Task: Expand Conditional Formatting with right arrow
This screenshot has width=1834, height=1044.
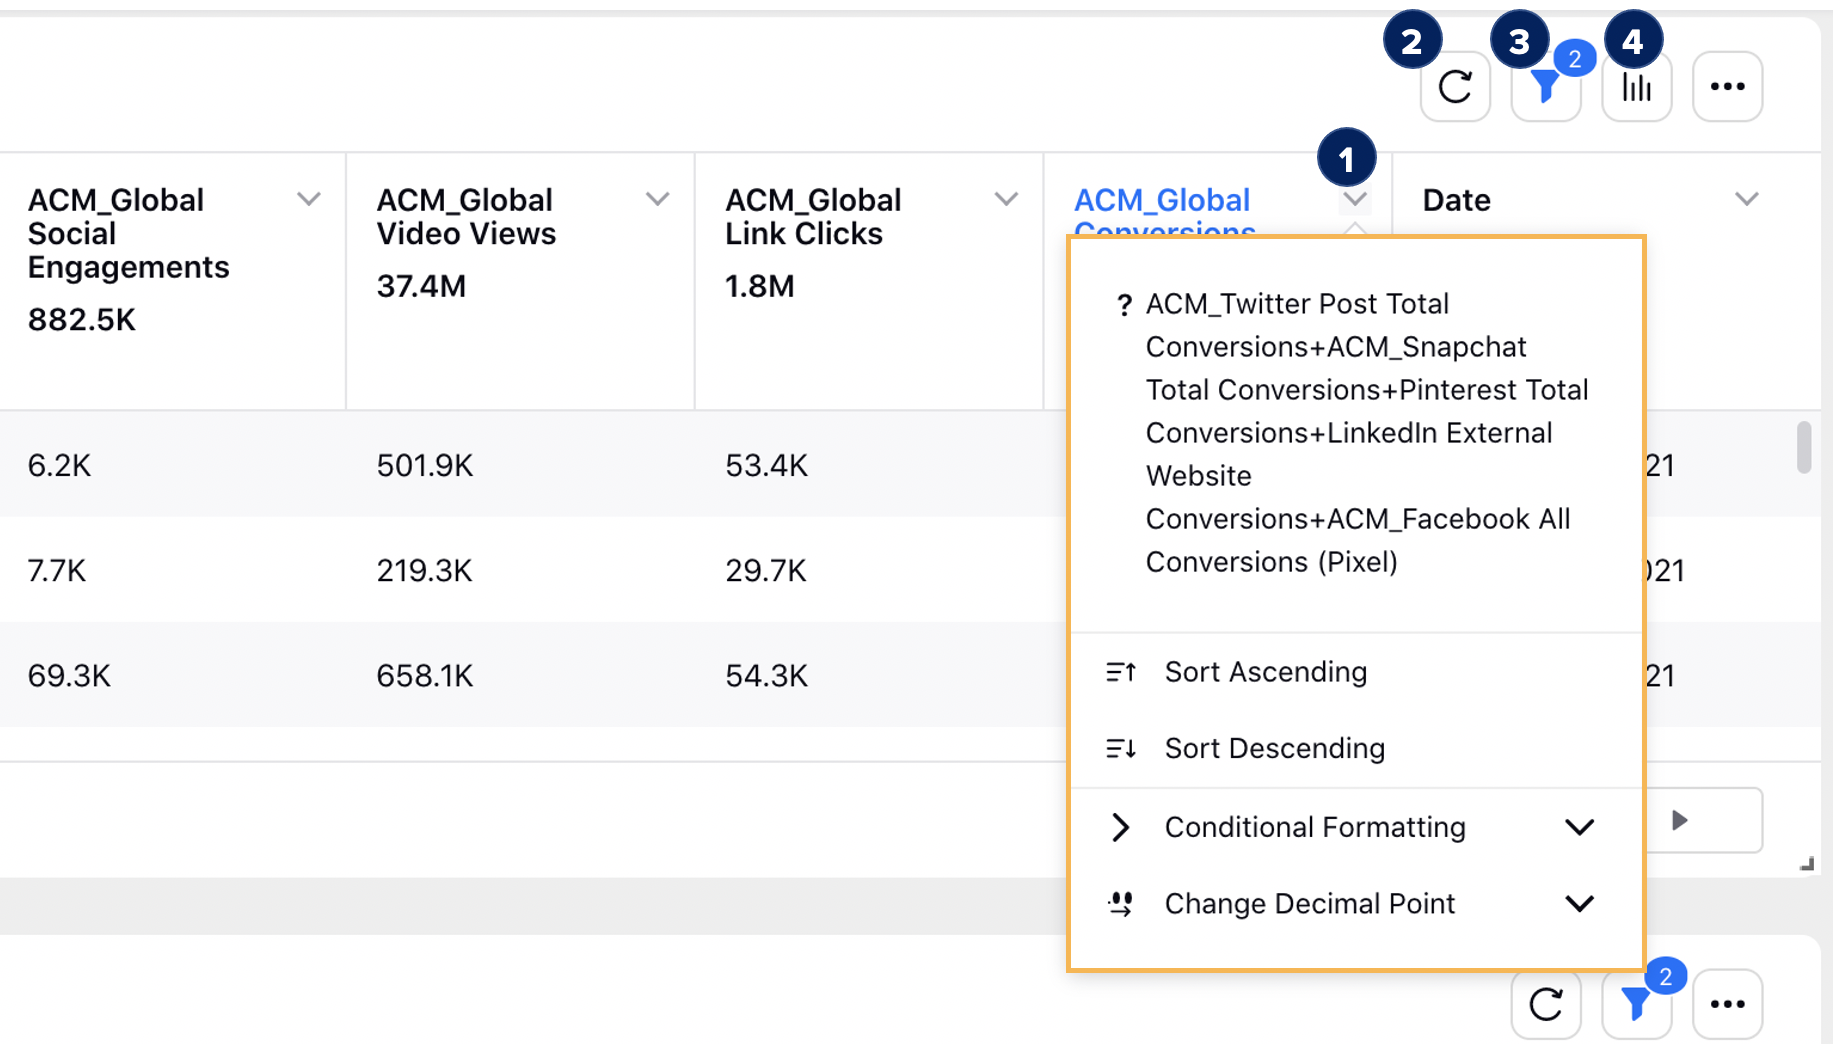Action: coord(1121,827)
